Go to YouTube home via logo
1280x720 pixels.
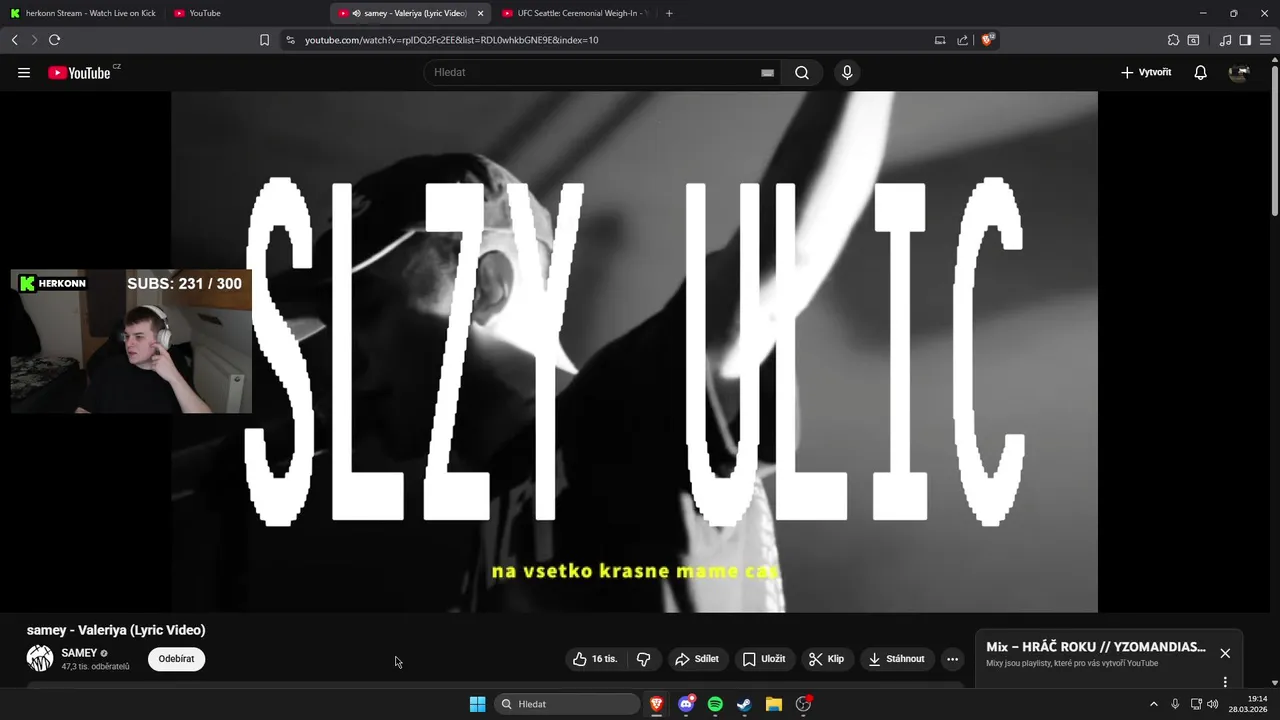tap(79, 72)
